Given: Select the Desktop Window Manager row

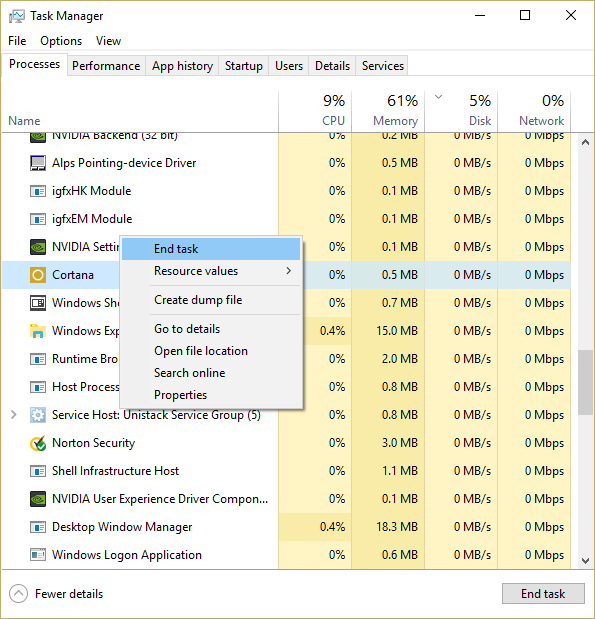Looking at the screenshot, I should pyautogui.click(x=286, y=527).
